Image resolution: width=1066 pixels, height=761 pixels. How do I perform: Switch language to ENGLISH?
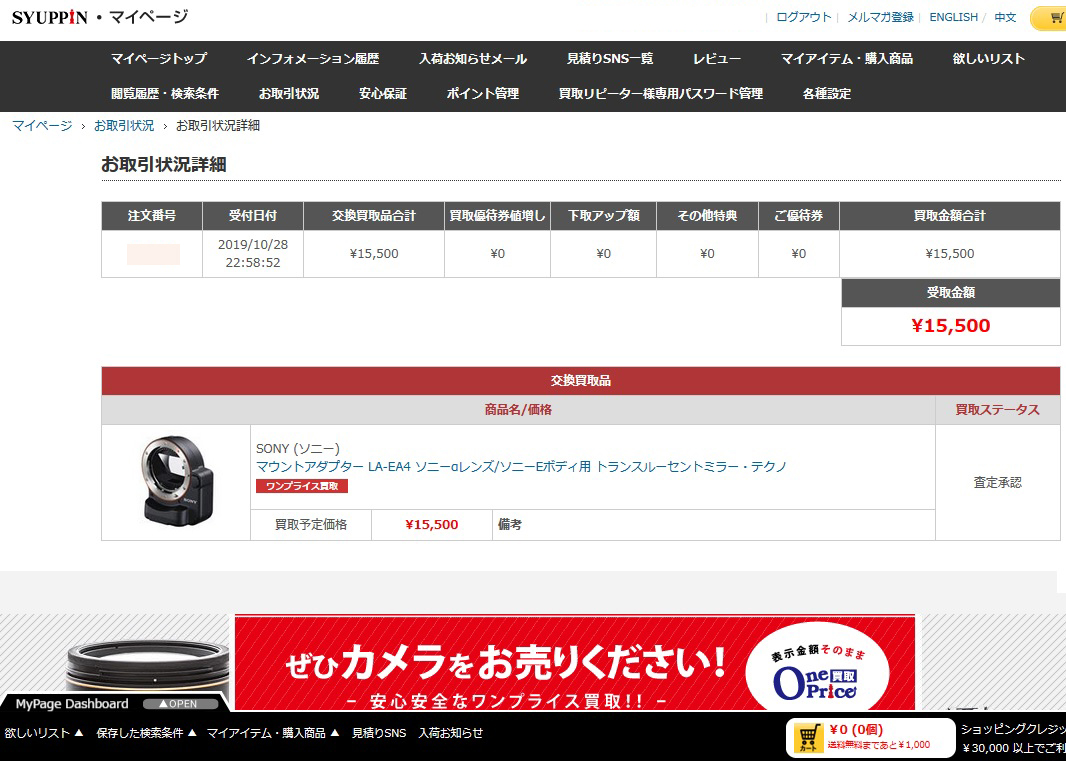953,17
